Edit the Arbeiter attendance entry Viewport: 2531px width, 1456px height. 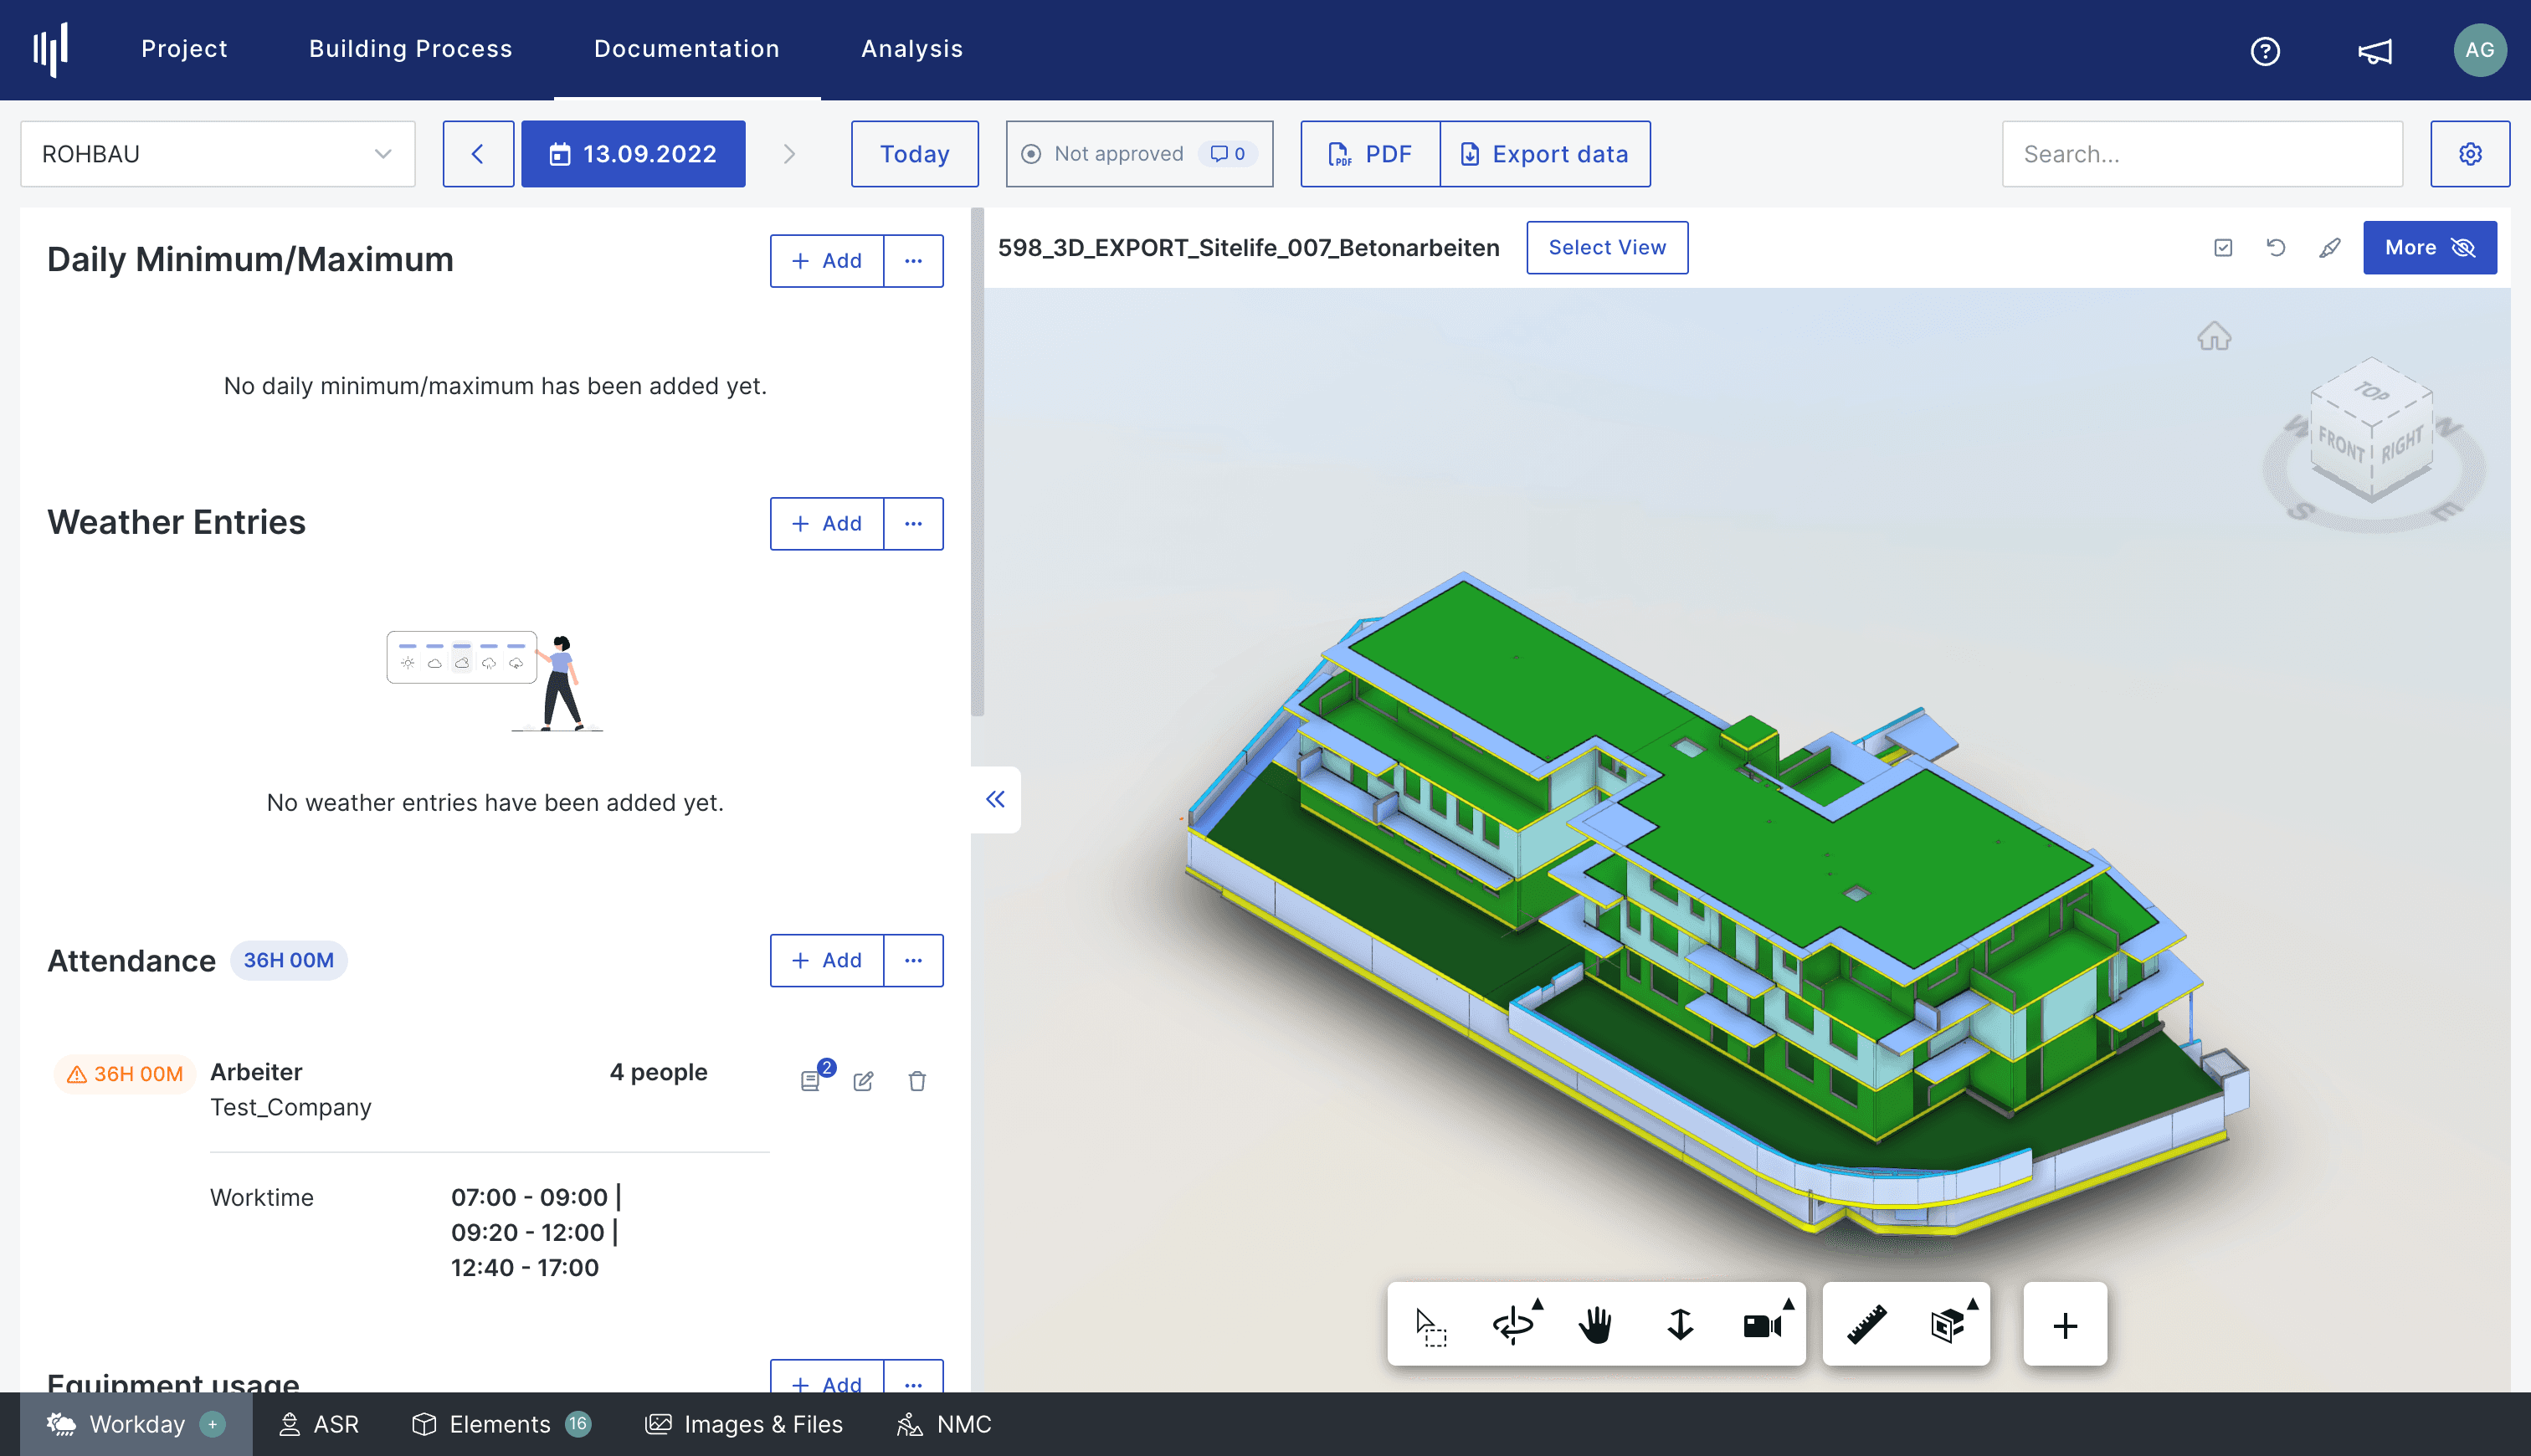pos(864,1080)
